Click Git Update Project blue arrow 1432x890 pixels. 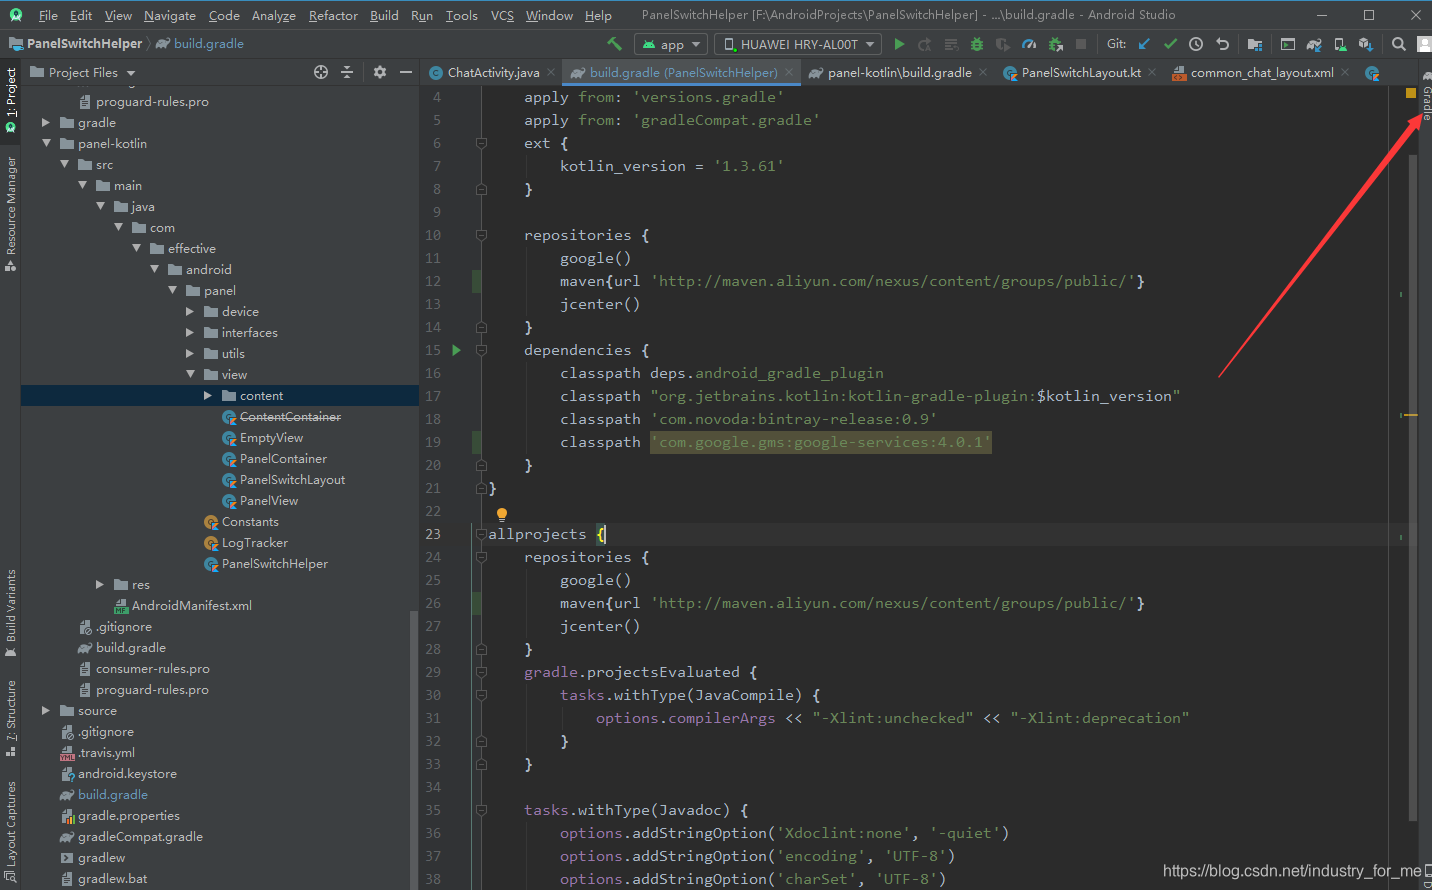(1144, 44)
